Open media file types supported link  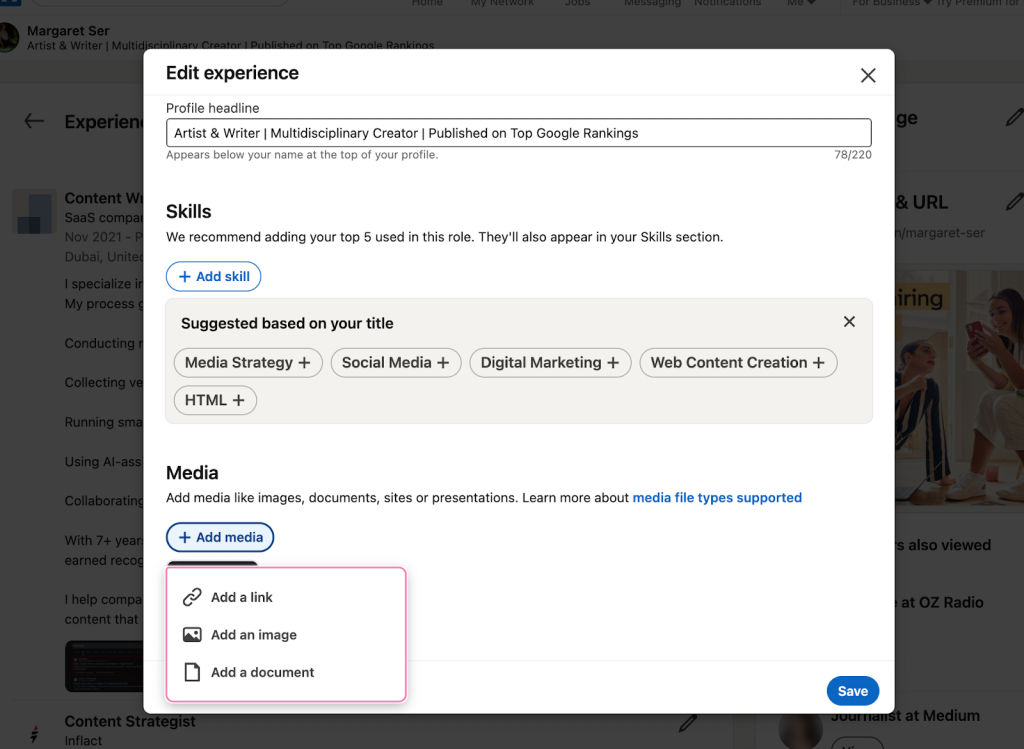(717, 497)
